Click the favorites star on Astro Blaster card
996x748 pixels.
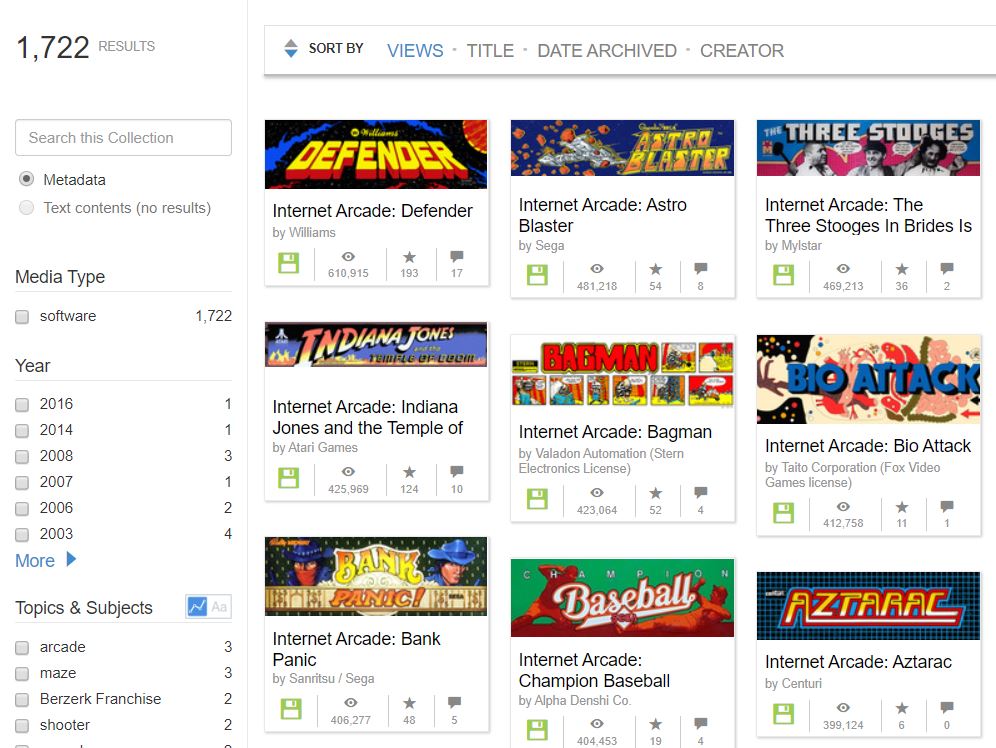coord(656,269)
